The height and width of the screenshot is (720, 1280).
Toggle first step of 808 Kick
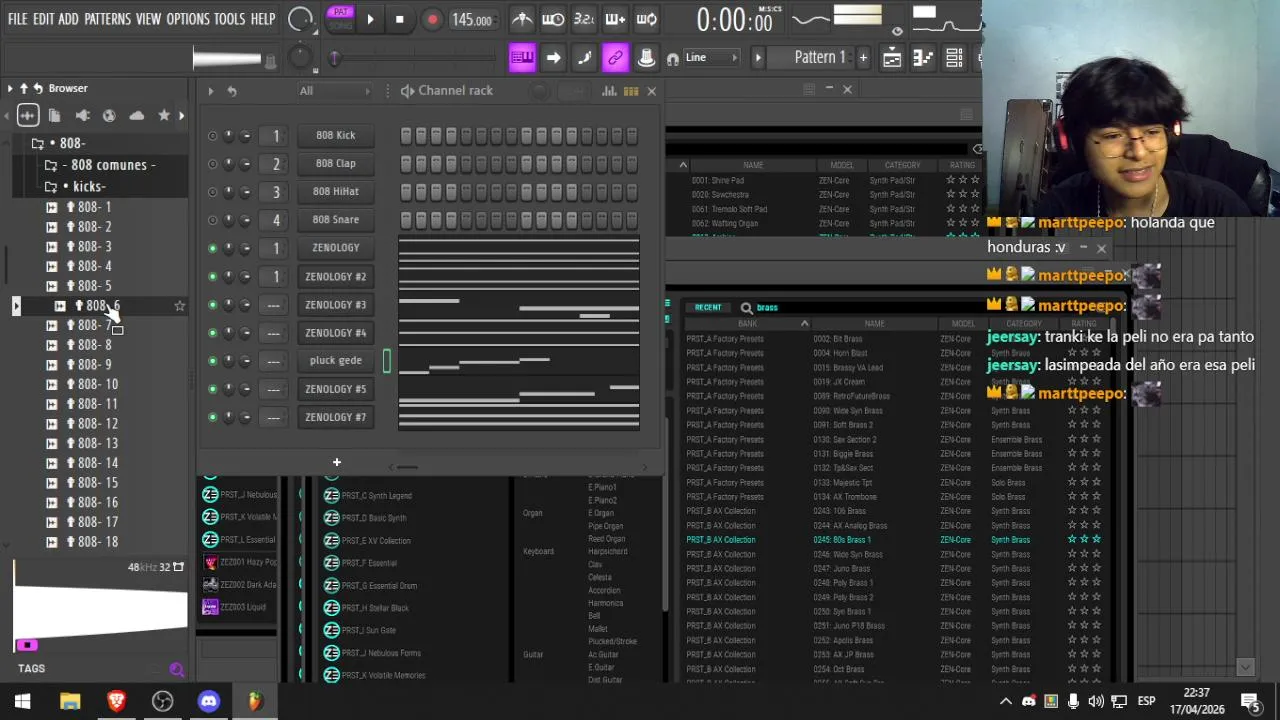coord(406,135)
